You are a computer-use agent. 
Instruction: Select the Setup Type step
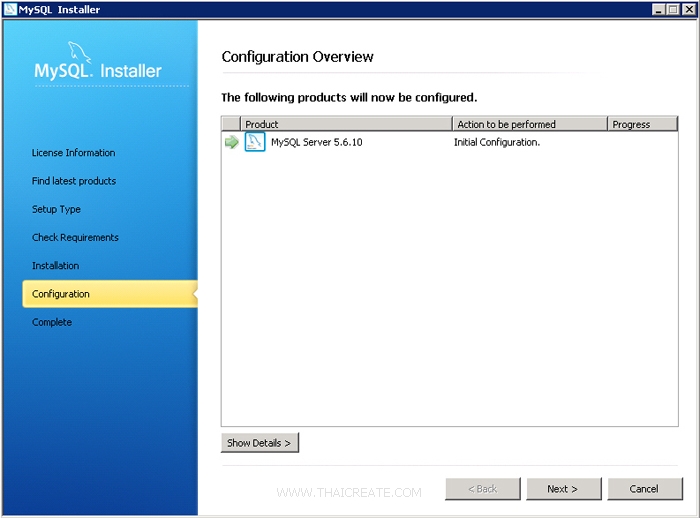(x=56, y=209)
